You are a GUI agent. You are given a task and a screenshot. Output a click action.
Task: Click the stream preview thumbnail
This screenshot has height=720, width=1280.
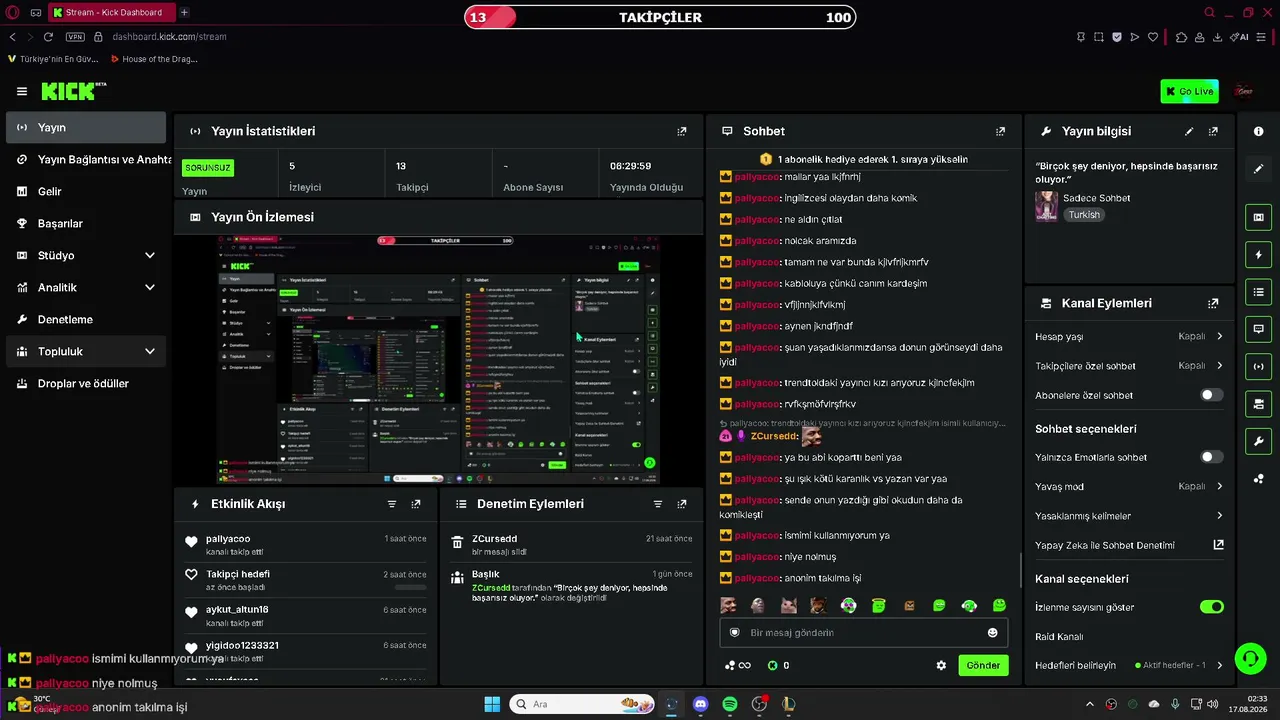[439, 360]
